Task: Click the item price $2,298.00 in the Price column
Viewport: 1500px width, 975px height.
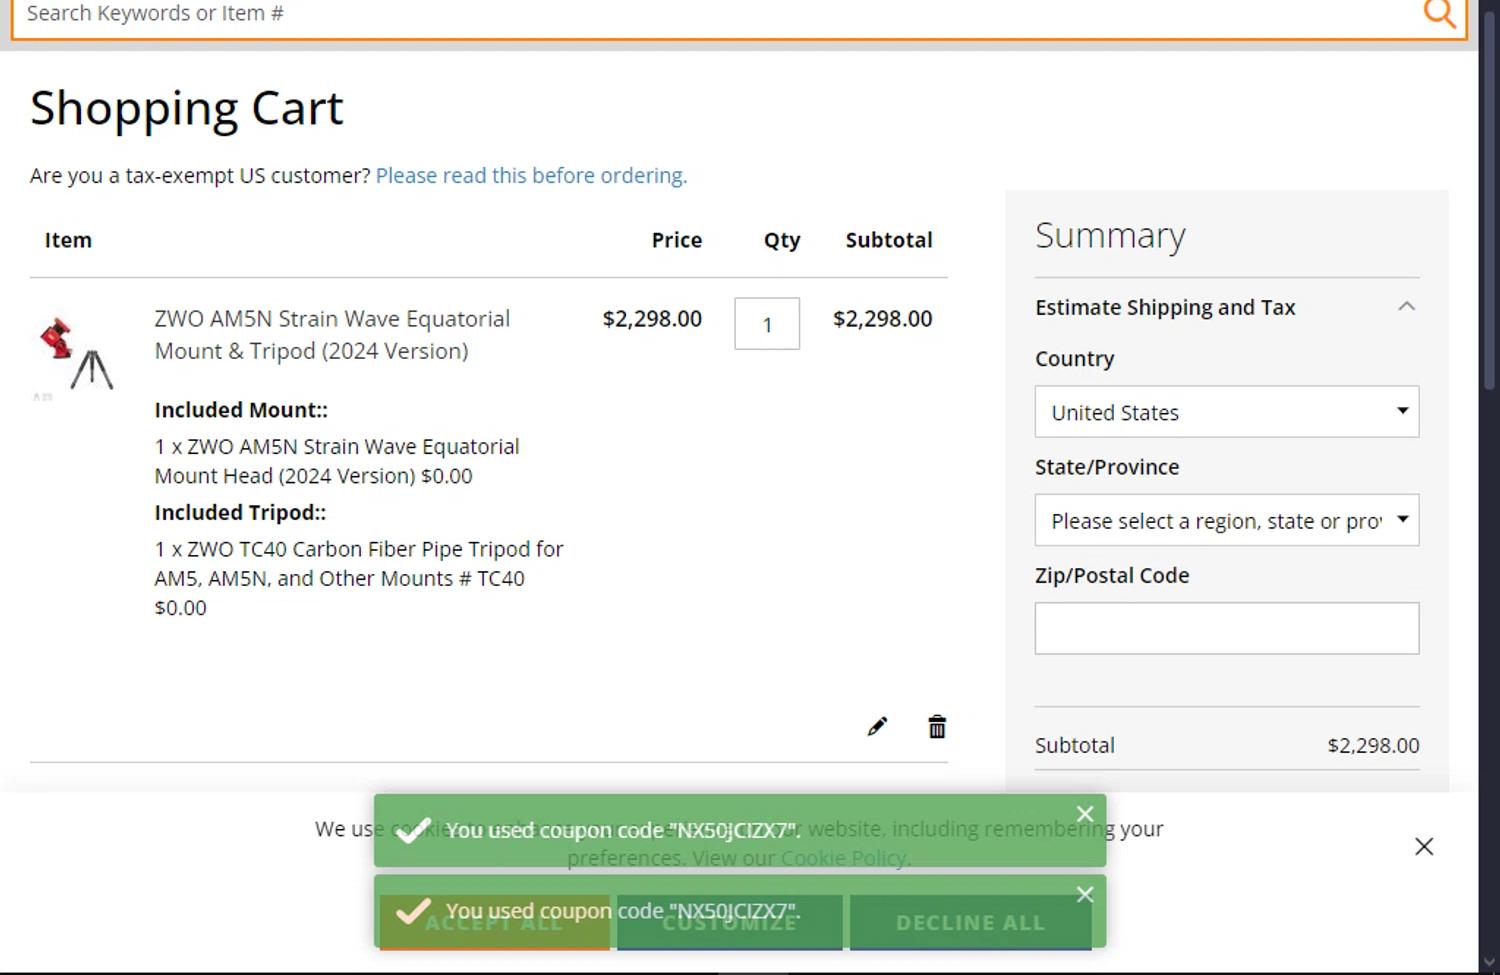Action: (652, 319)
